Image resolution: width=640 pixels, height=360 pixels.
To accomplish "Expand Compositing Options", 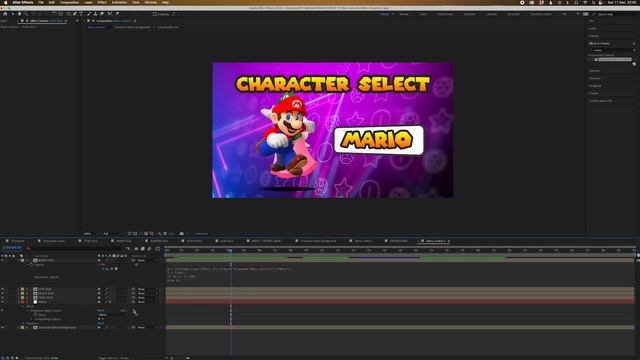I will 32,319.
